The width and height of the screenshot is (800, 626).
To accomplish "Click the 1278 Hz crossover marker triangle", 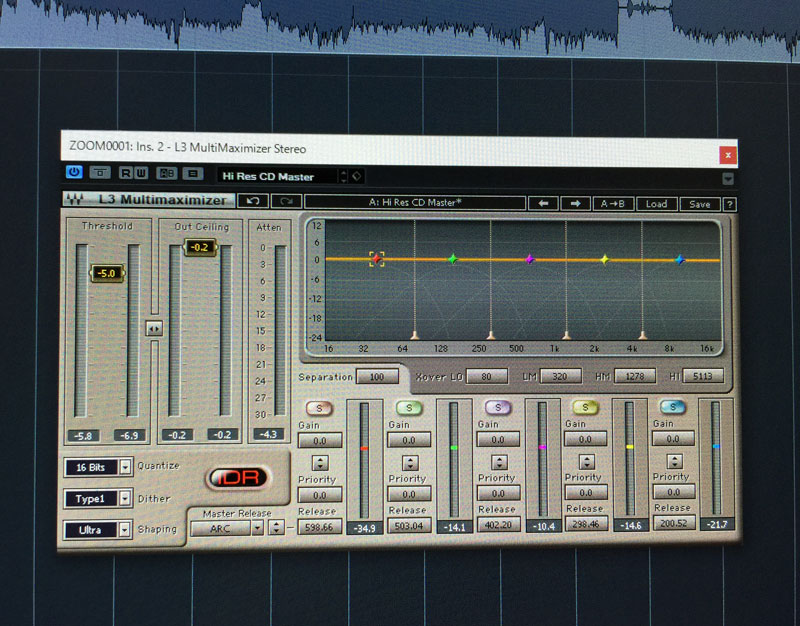I will (x=566, y=335).
